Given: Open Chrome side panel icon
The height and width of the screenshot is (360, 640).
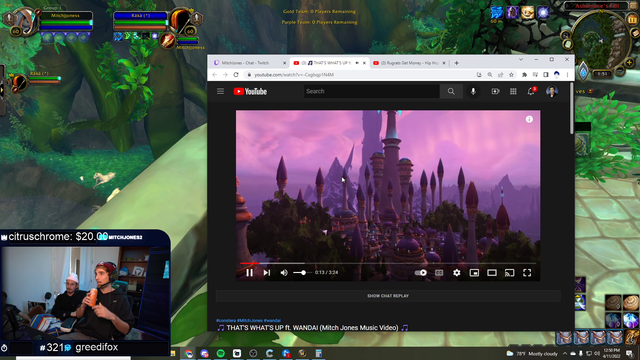Looking at the screenshot, I should (x=546, y=75).
